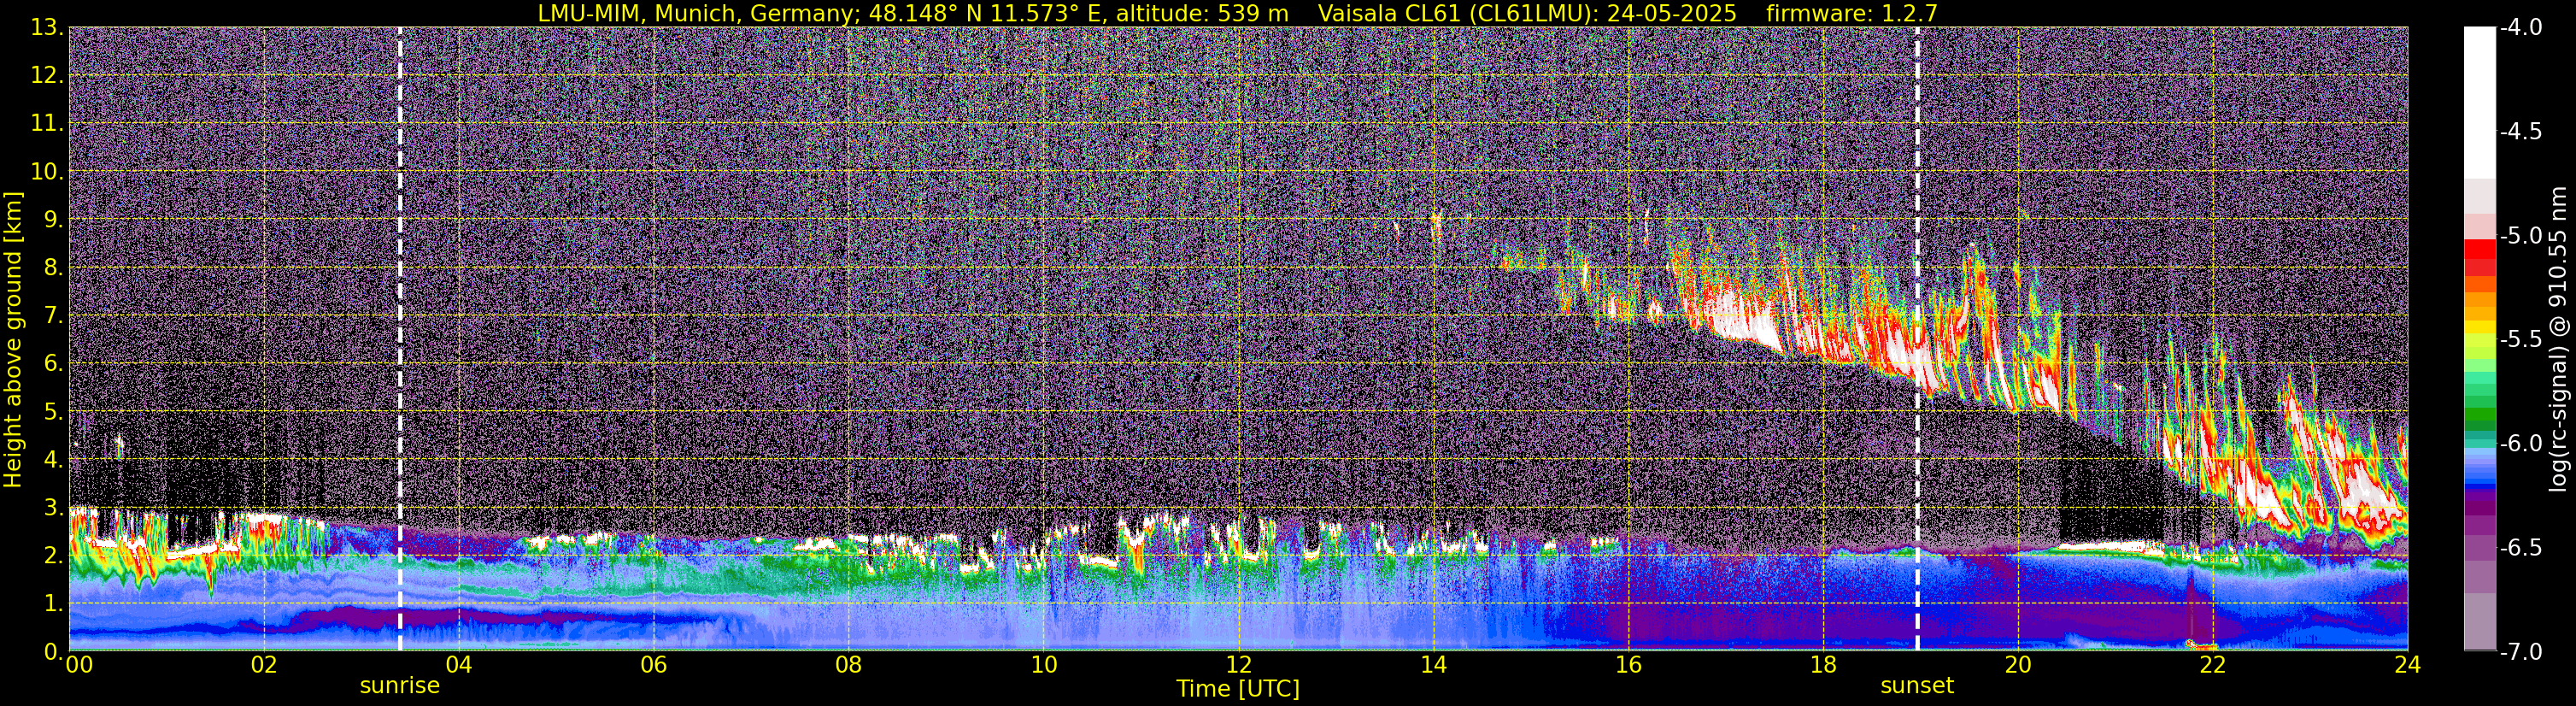Click the time axis tick label 18
Screen dimensions: 2576x706
point(1824,665)
